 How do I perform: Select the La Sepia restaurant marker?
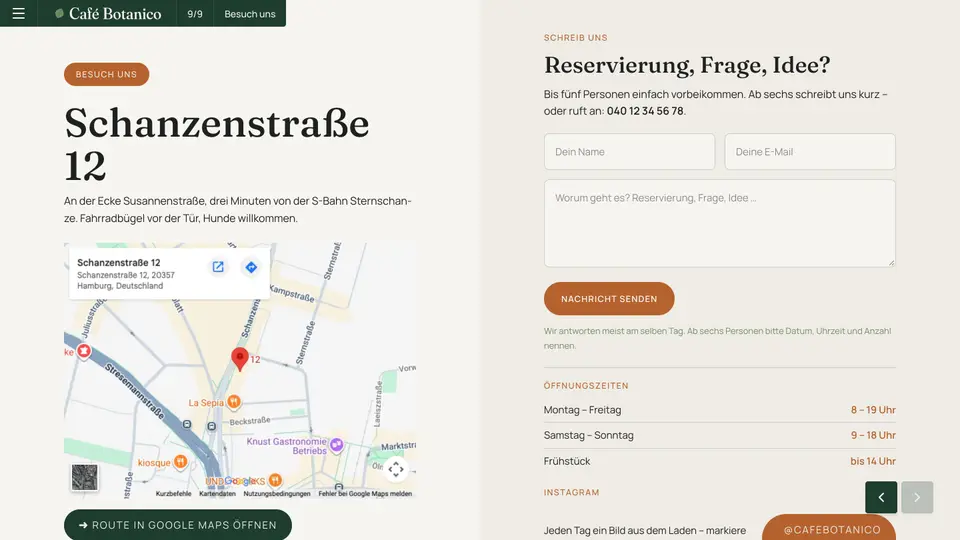[x=234, y=402]
